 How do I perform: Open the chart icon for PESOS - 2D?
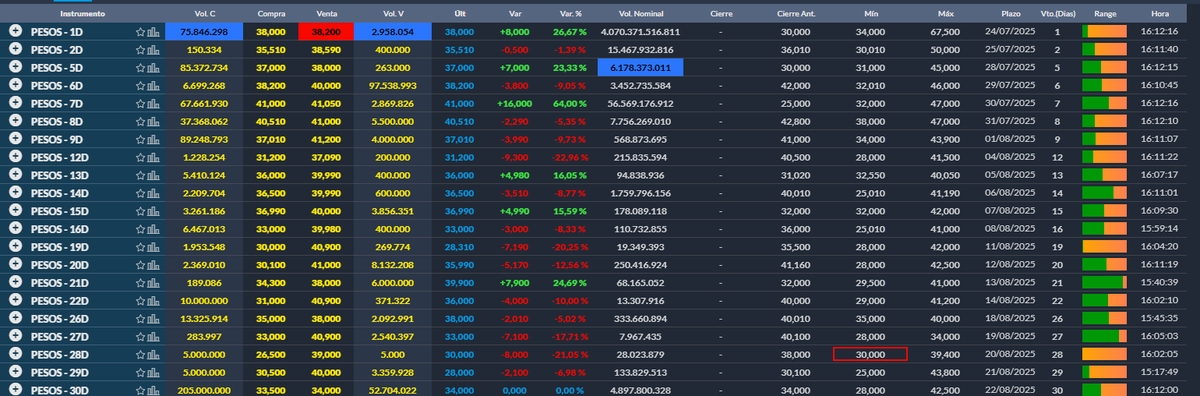(154, 49)
